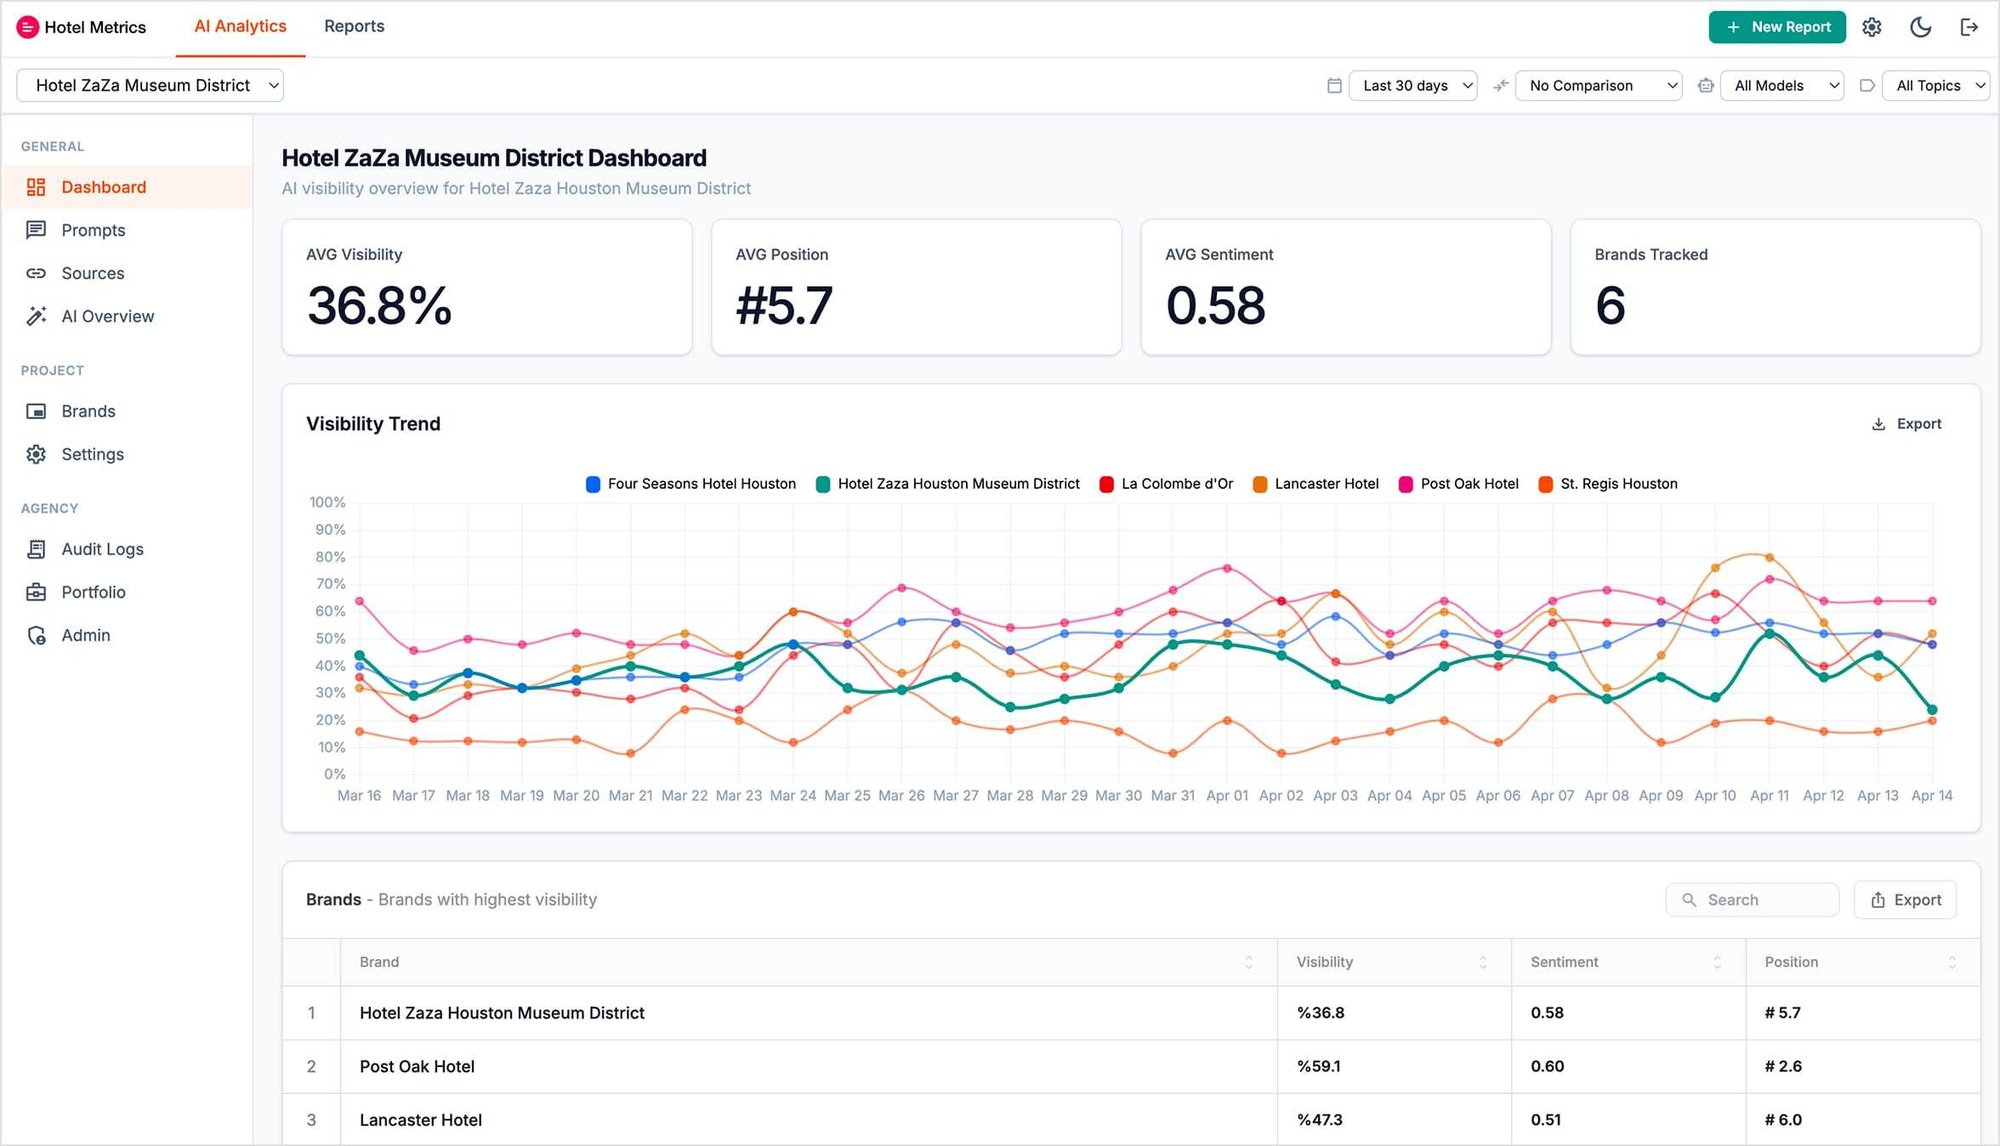Click the calendar icon near date filter
This screenshot has width=2000, height=1146.
[1334, 85]
